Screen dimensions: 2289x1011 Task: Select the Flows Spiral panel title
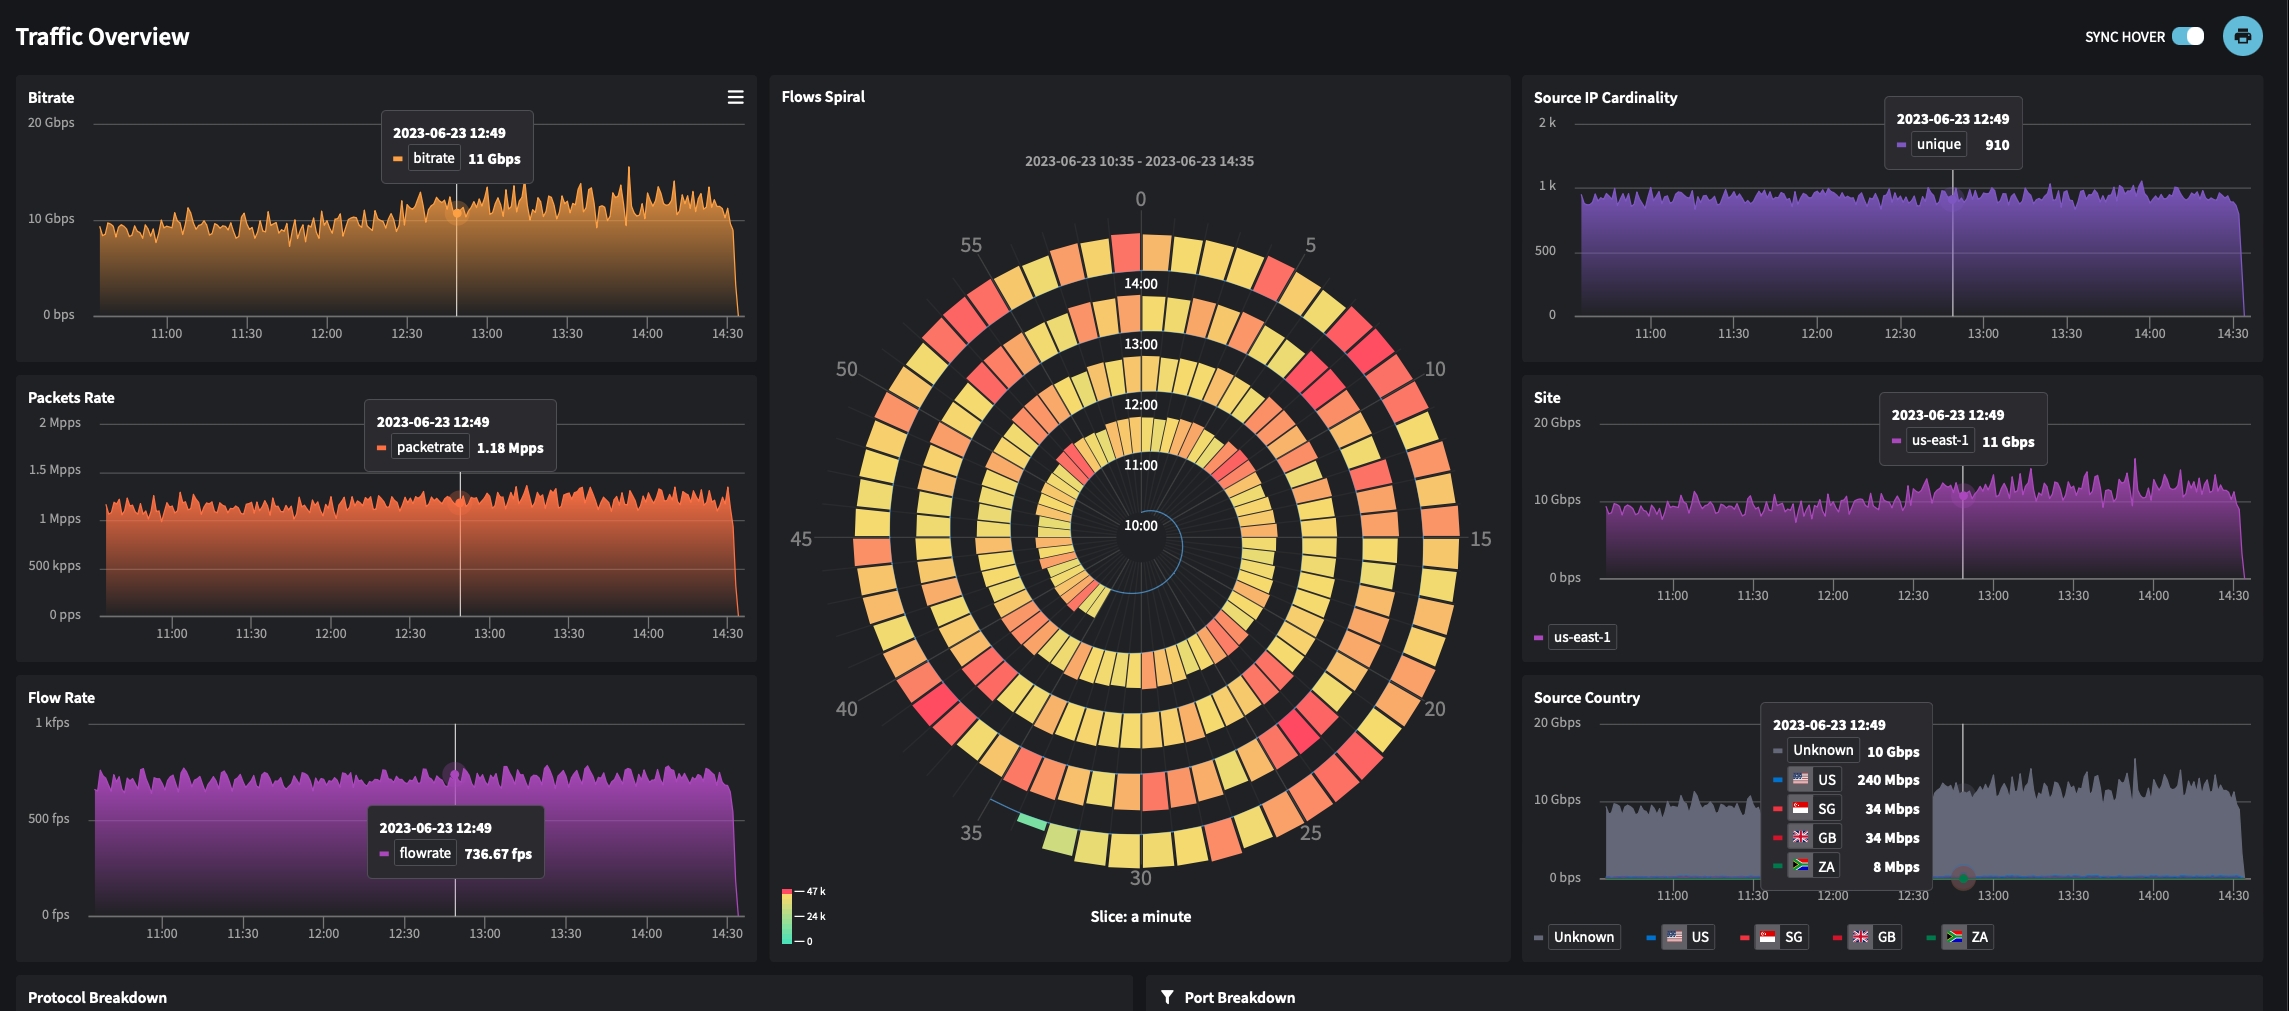pyautogui.click(x=823, y=97)
